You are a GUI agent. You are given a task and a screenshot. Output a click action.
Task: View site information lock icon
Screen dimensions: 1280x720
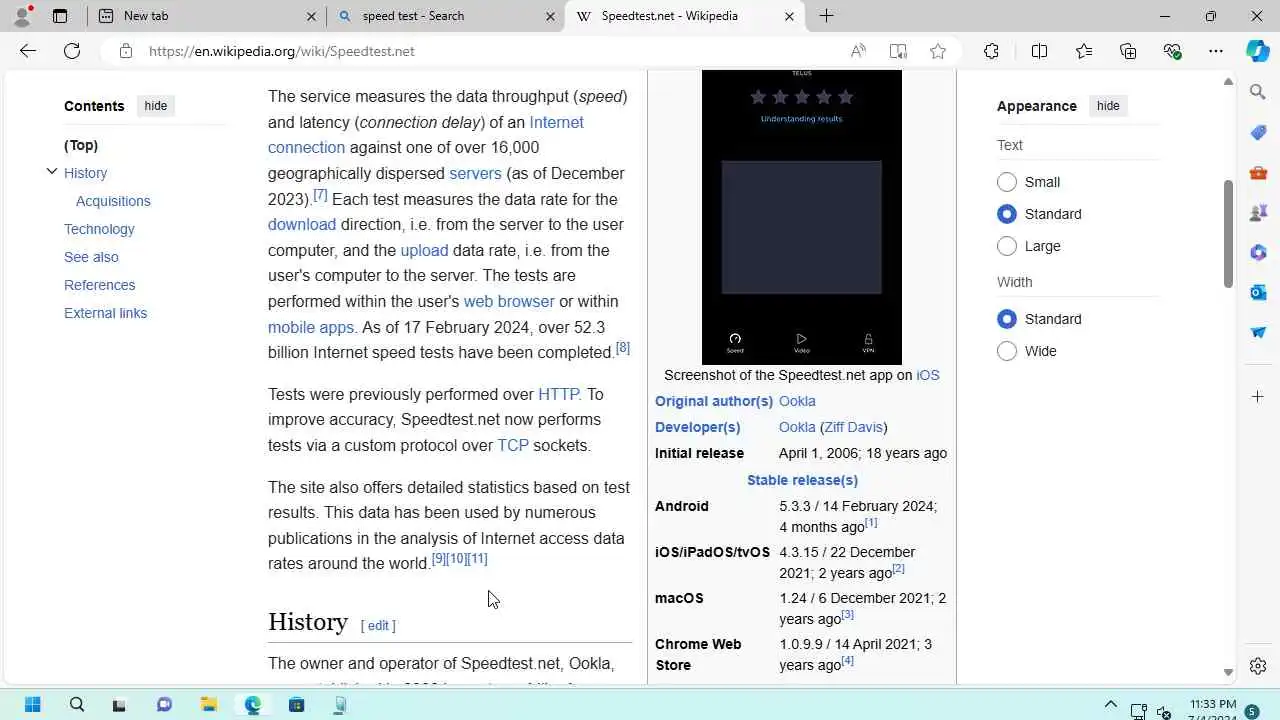coord(126,51)
